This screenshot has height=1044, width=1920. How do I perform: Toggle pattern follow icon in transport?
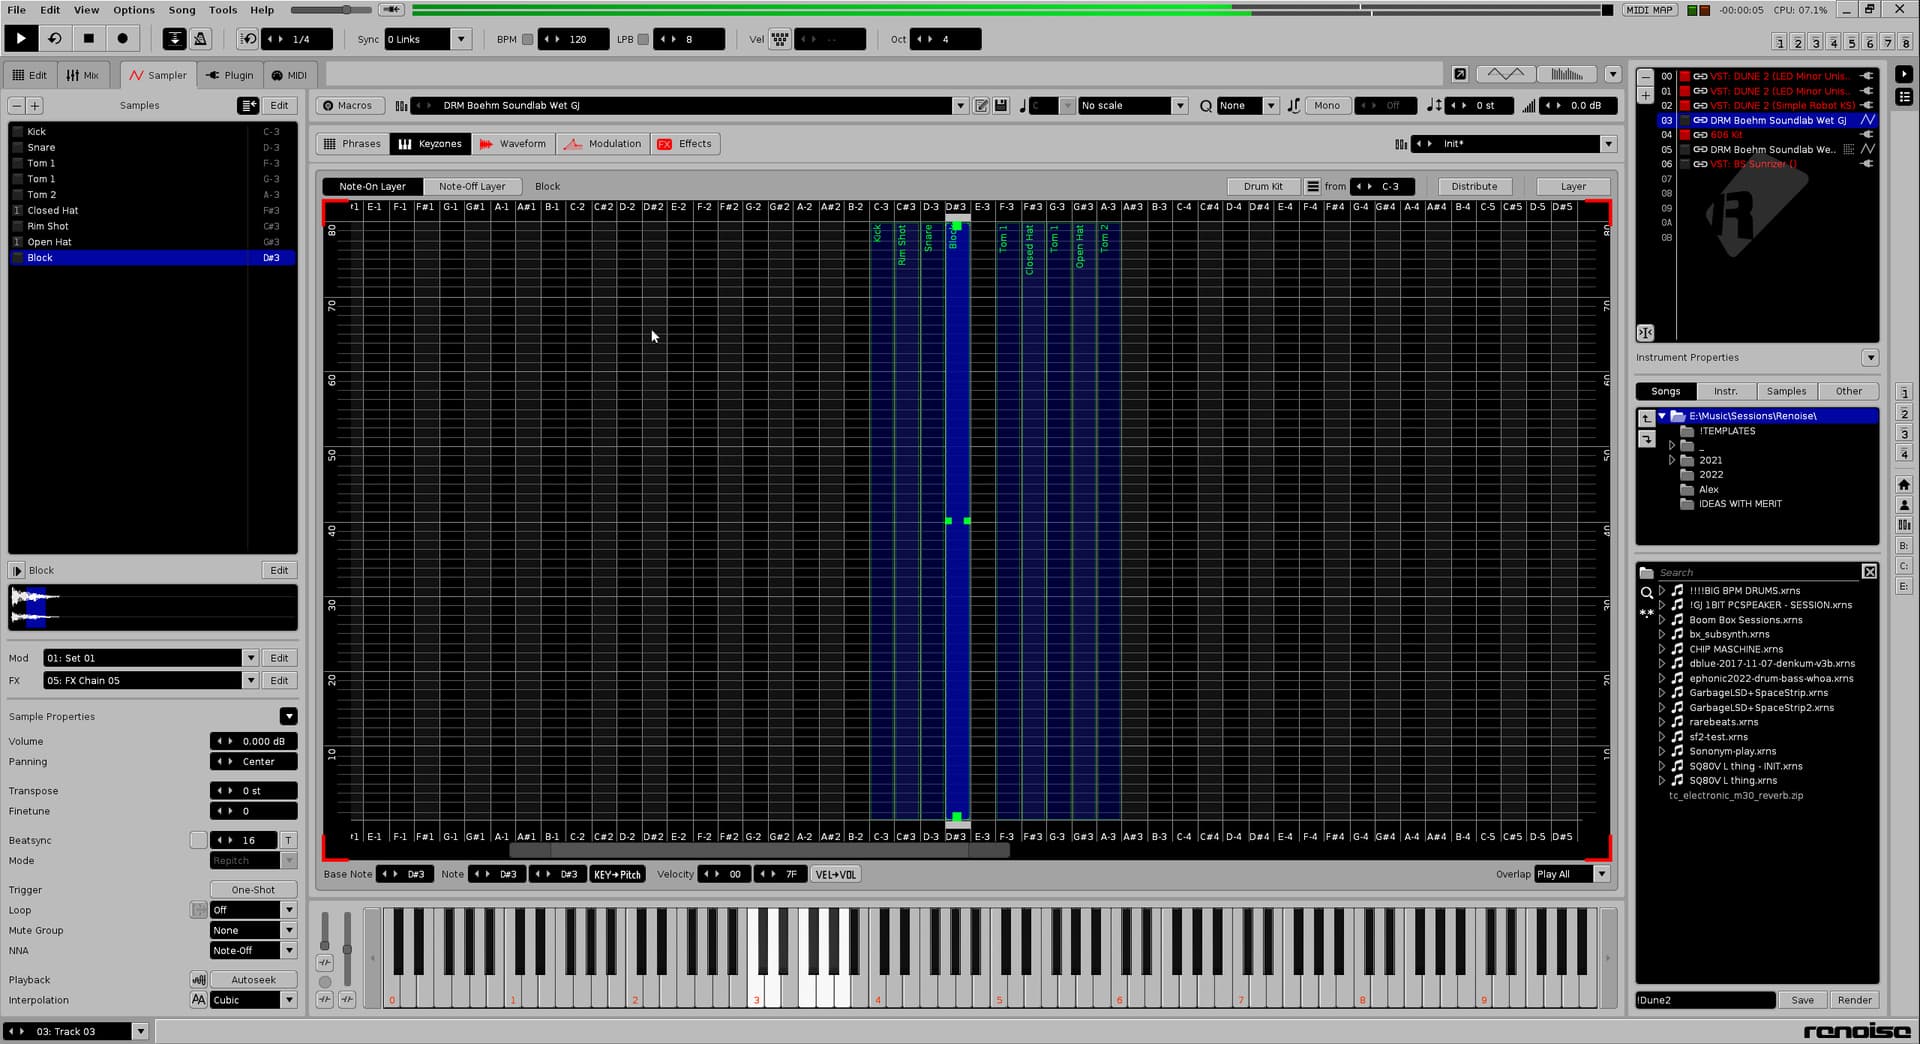point(175,39)
